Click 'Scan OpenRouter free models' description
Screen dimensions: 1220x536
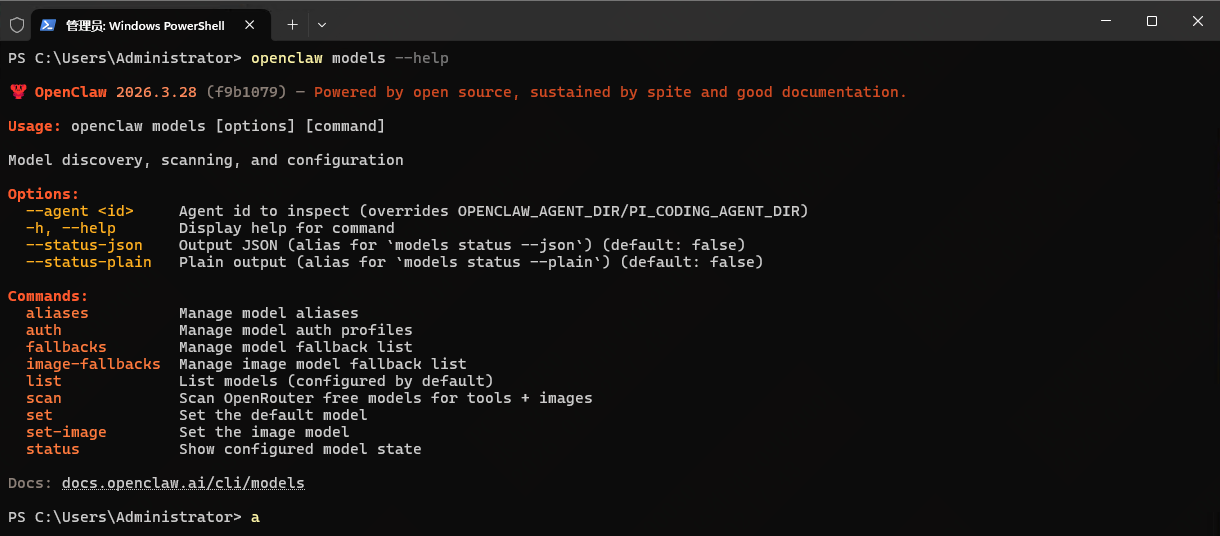[x=386, y=398]
